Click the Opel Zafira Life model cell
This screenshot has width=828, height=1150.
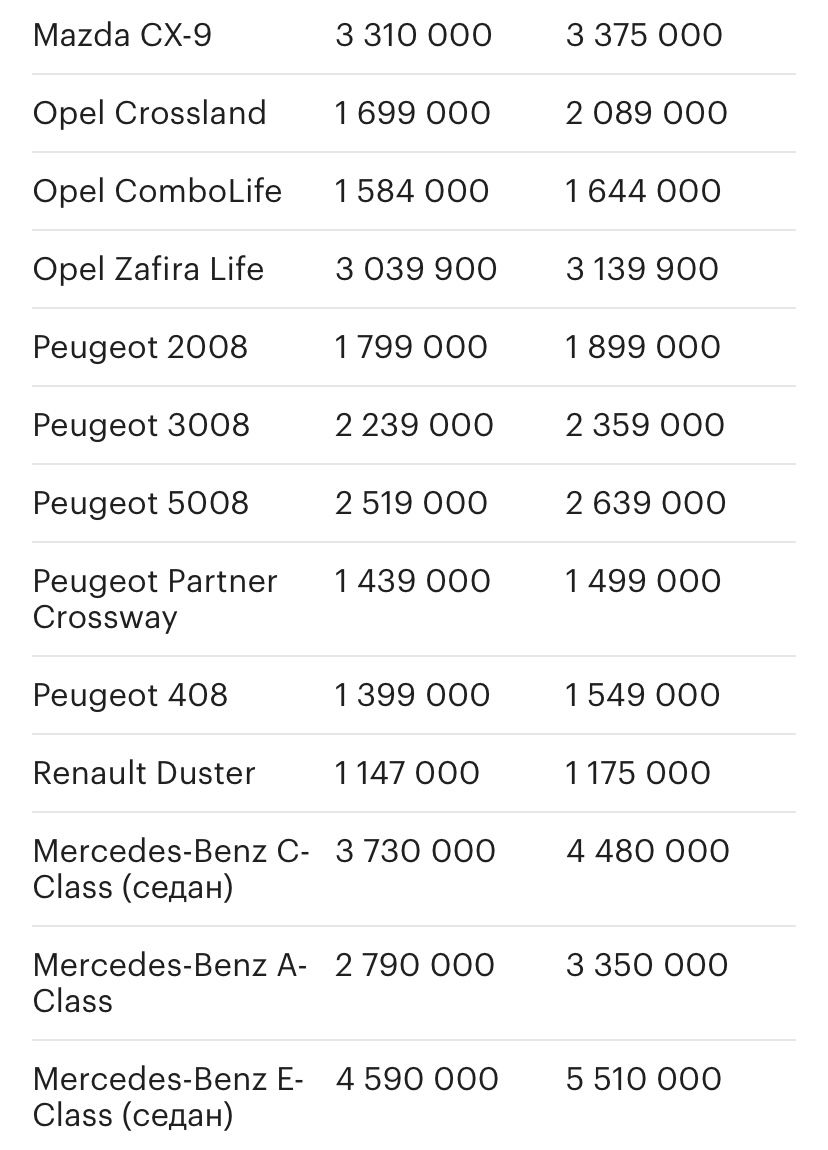(x=148, y=269)
